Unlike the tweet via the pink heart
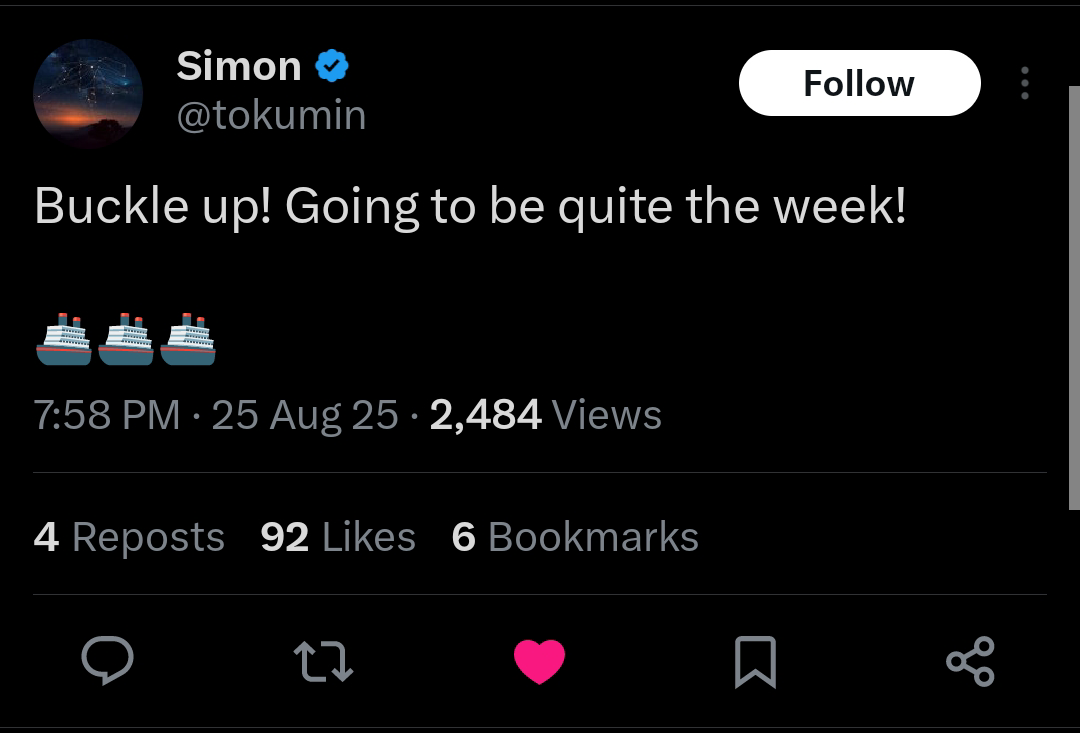The height and width of the screenshot is (733, 1080). point(539,662)
